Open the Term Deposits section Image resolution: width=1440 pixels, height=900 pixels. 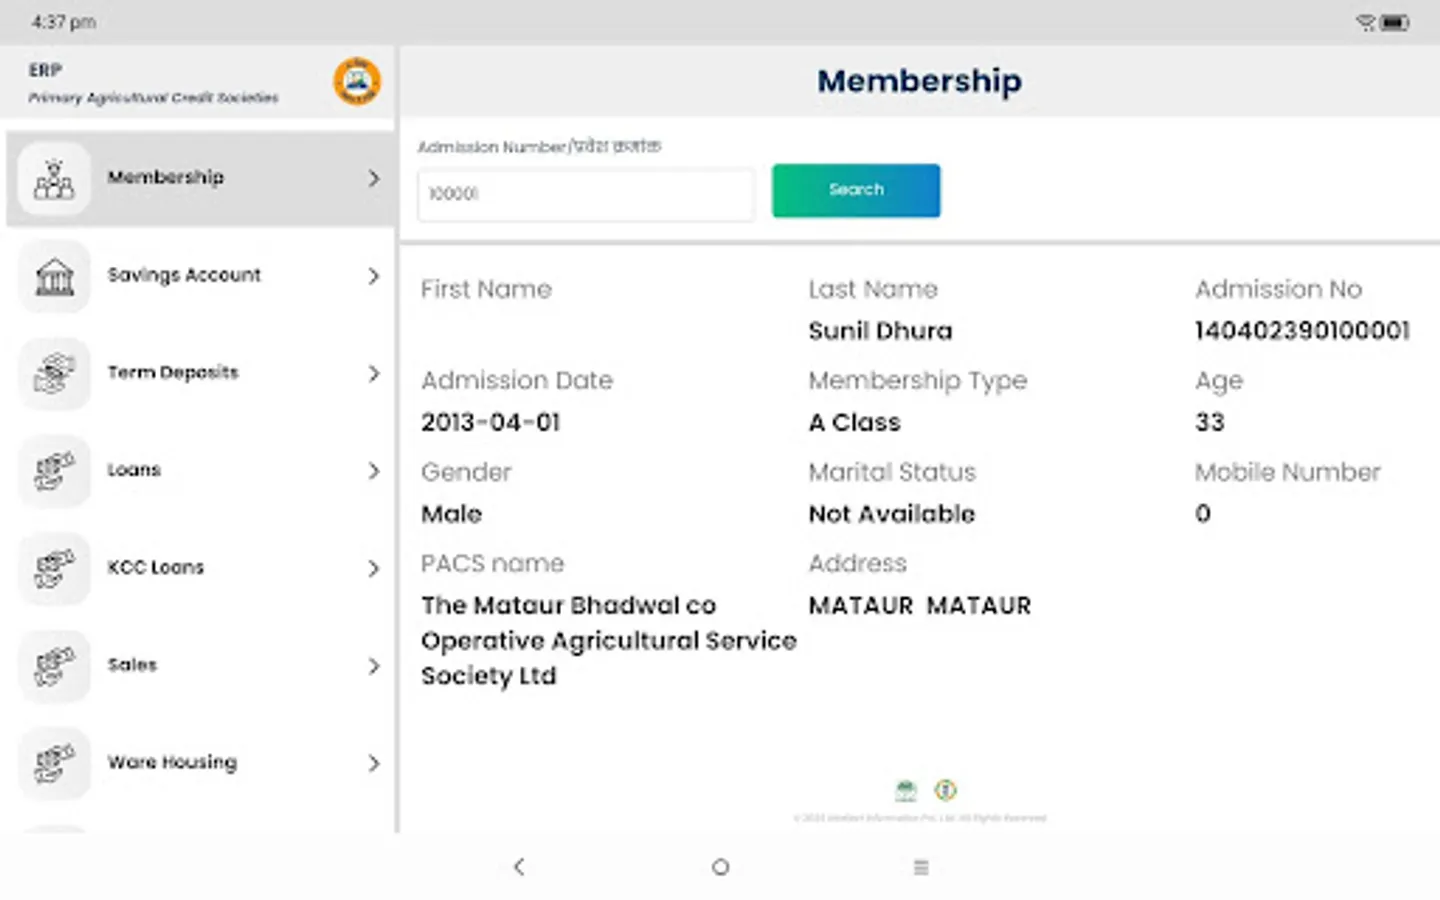[x=173, y=373]
